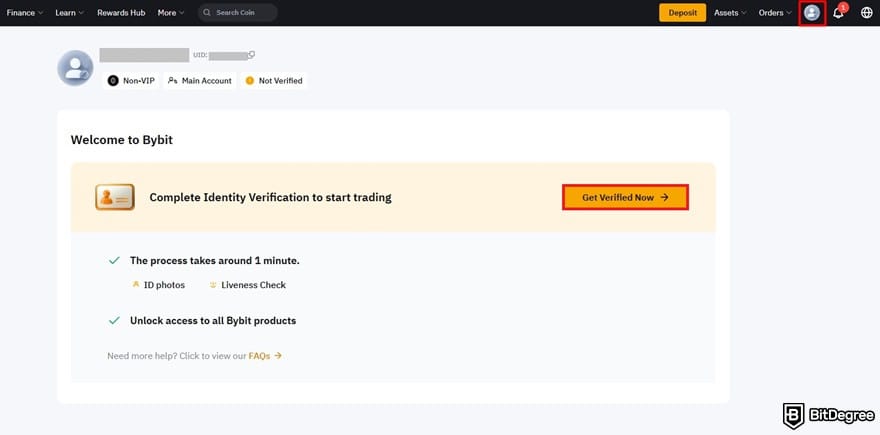Click the Main Account badge
This screenshot has height=435, width=880.
(200, 81)
